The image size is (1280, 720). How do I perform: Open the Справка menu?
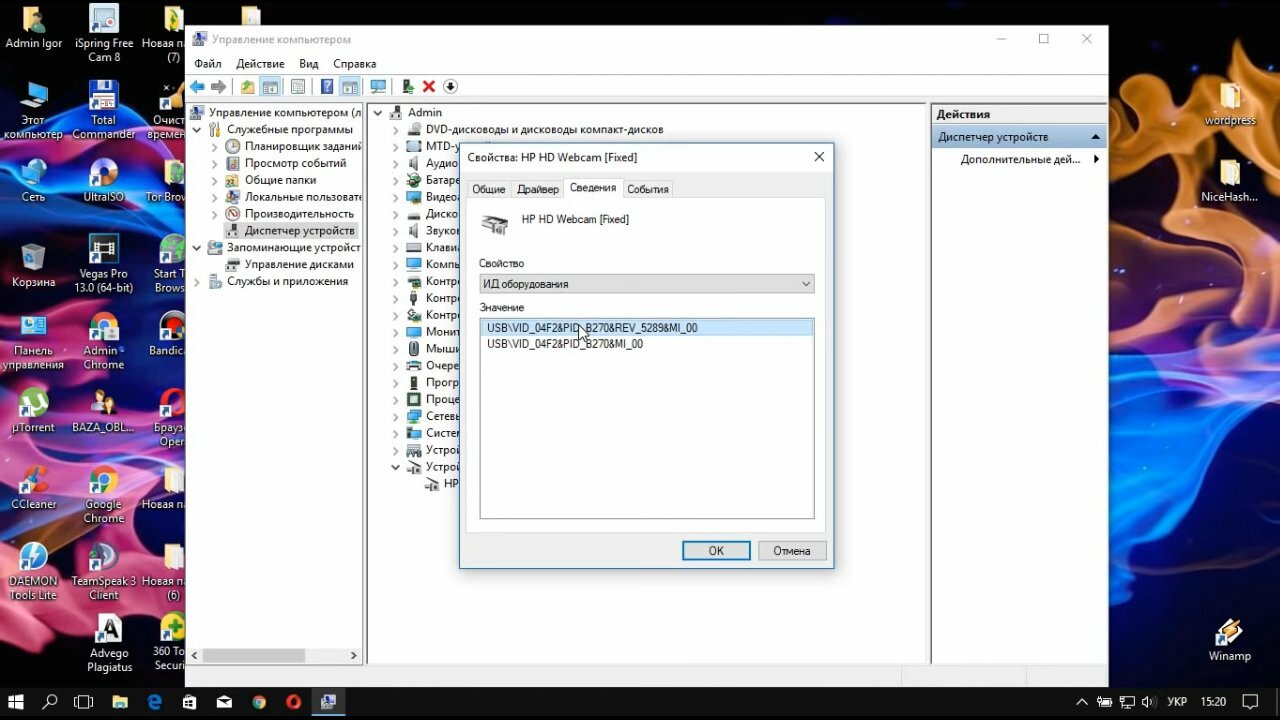[x=355, y=64]
